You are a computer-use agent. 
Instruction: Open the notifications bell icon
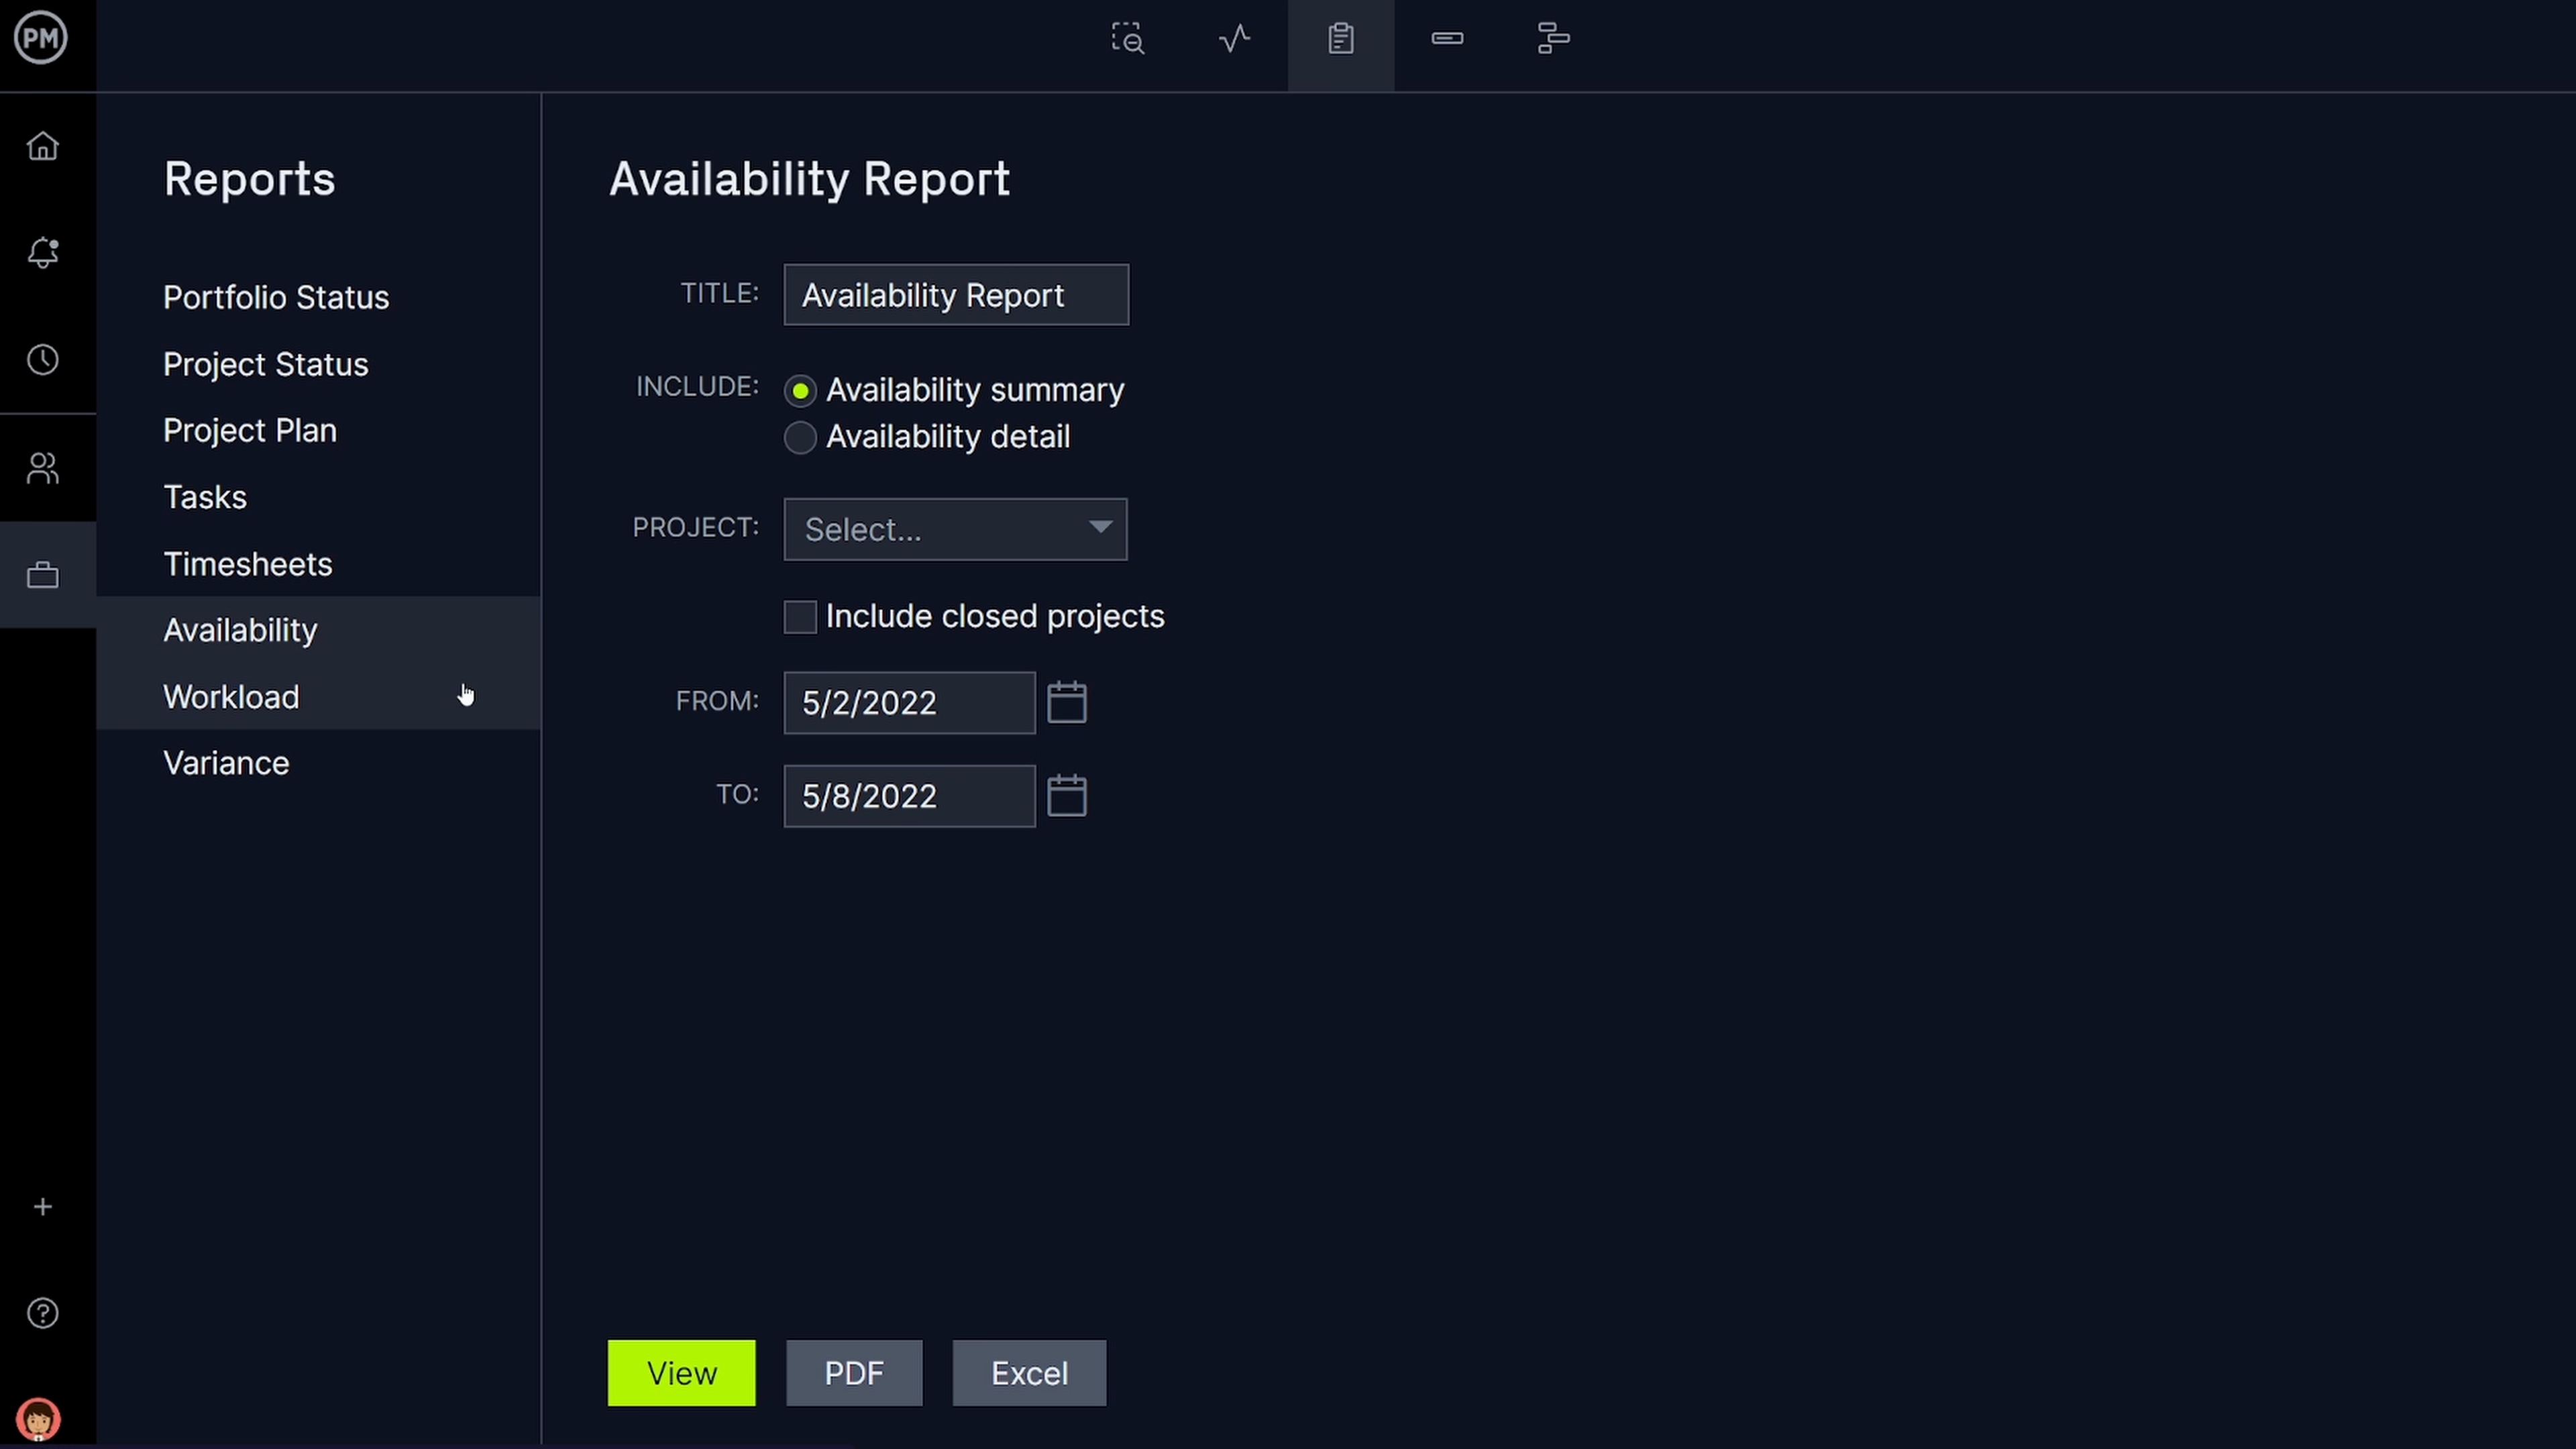(x=42, y=252)
